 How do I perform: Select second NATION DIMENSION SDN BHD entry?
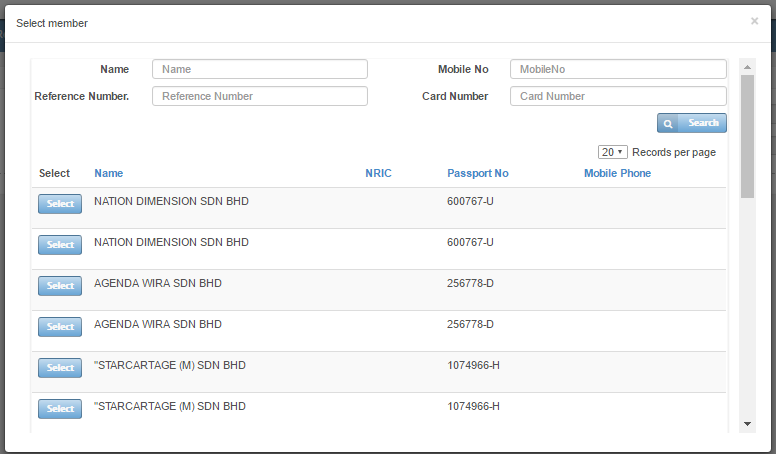60,245
